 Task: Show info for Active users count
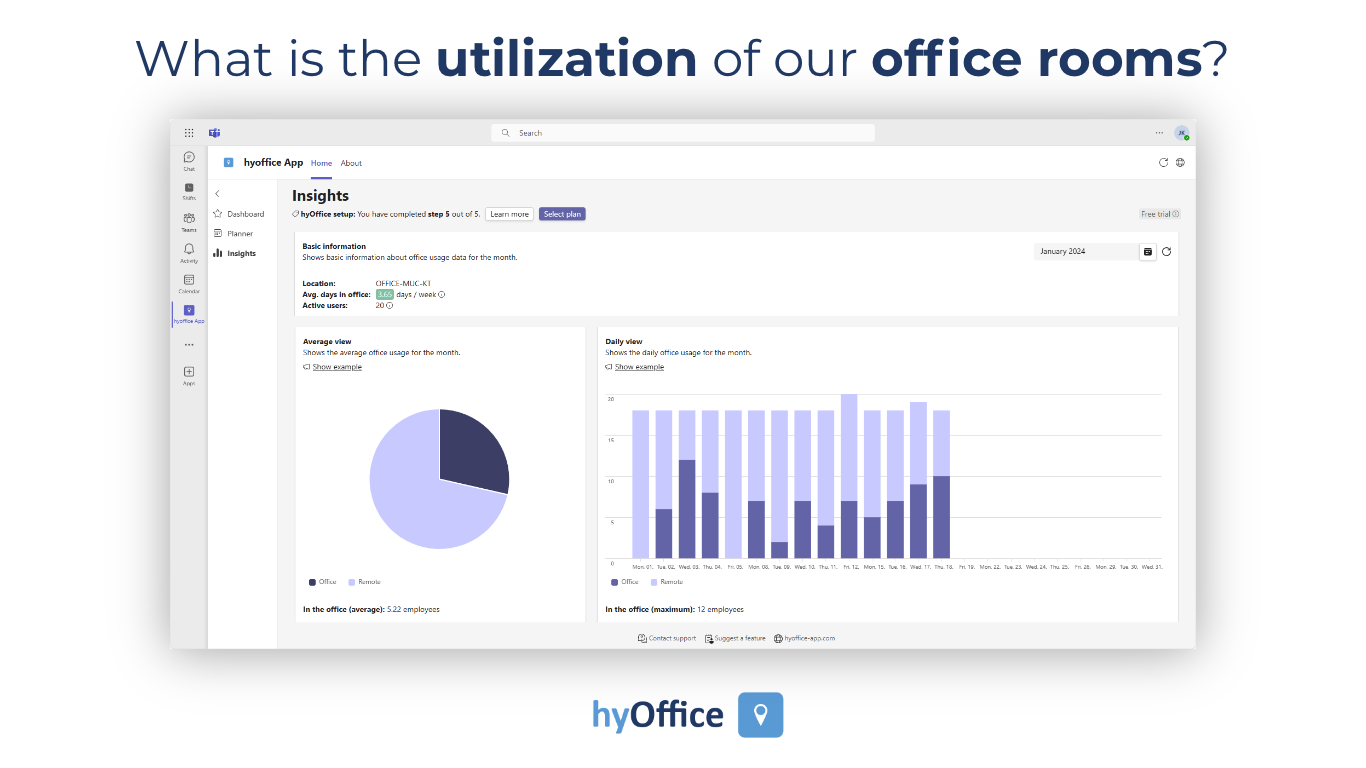tap(390, 305)
